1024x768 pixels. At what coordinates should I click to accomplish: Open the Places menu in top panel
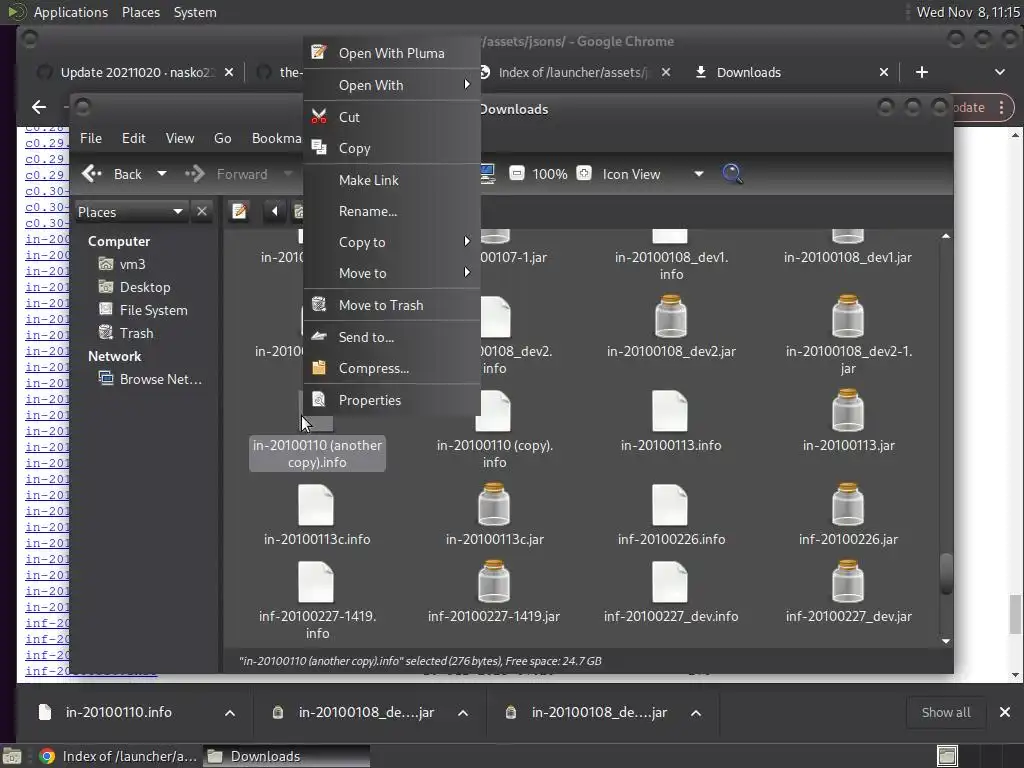(x=141, y=12)
